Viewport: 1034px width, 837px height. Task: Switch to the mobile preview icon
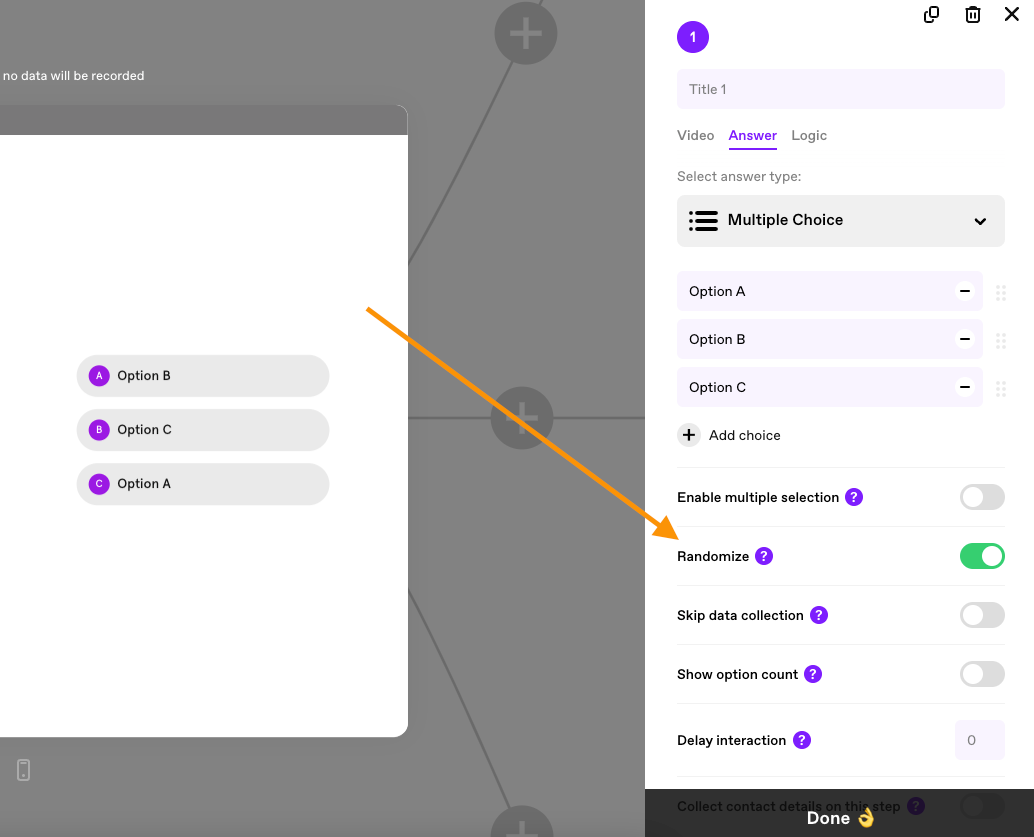tap(24, 770)
